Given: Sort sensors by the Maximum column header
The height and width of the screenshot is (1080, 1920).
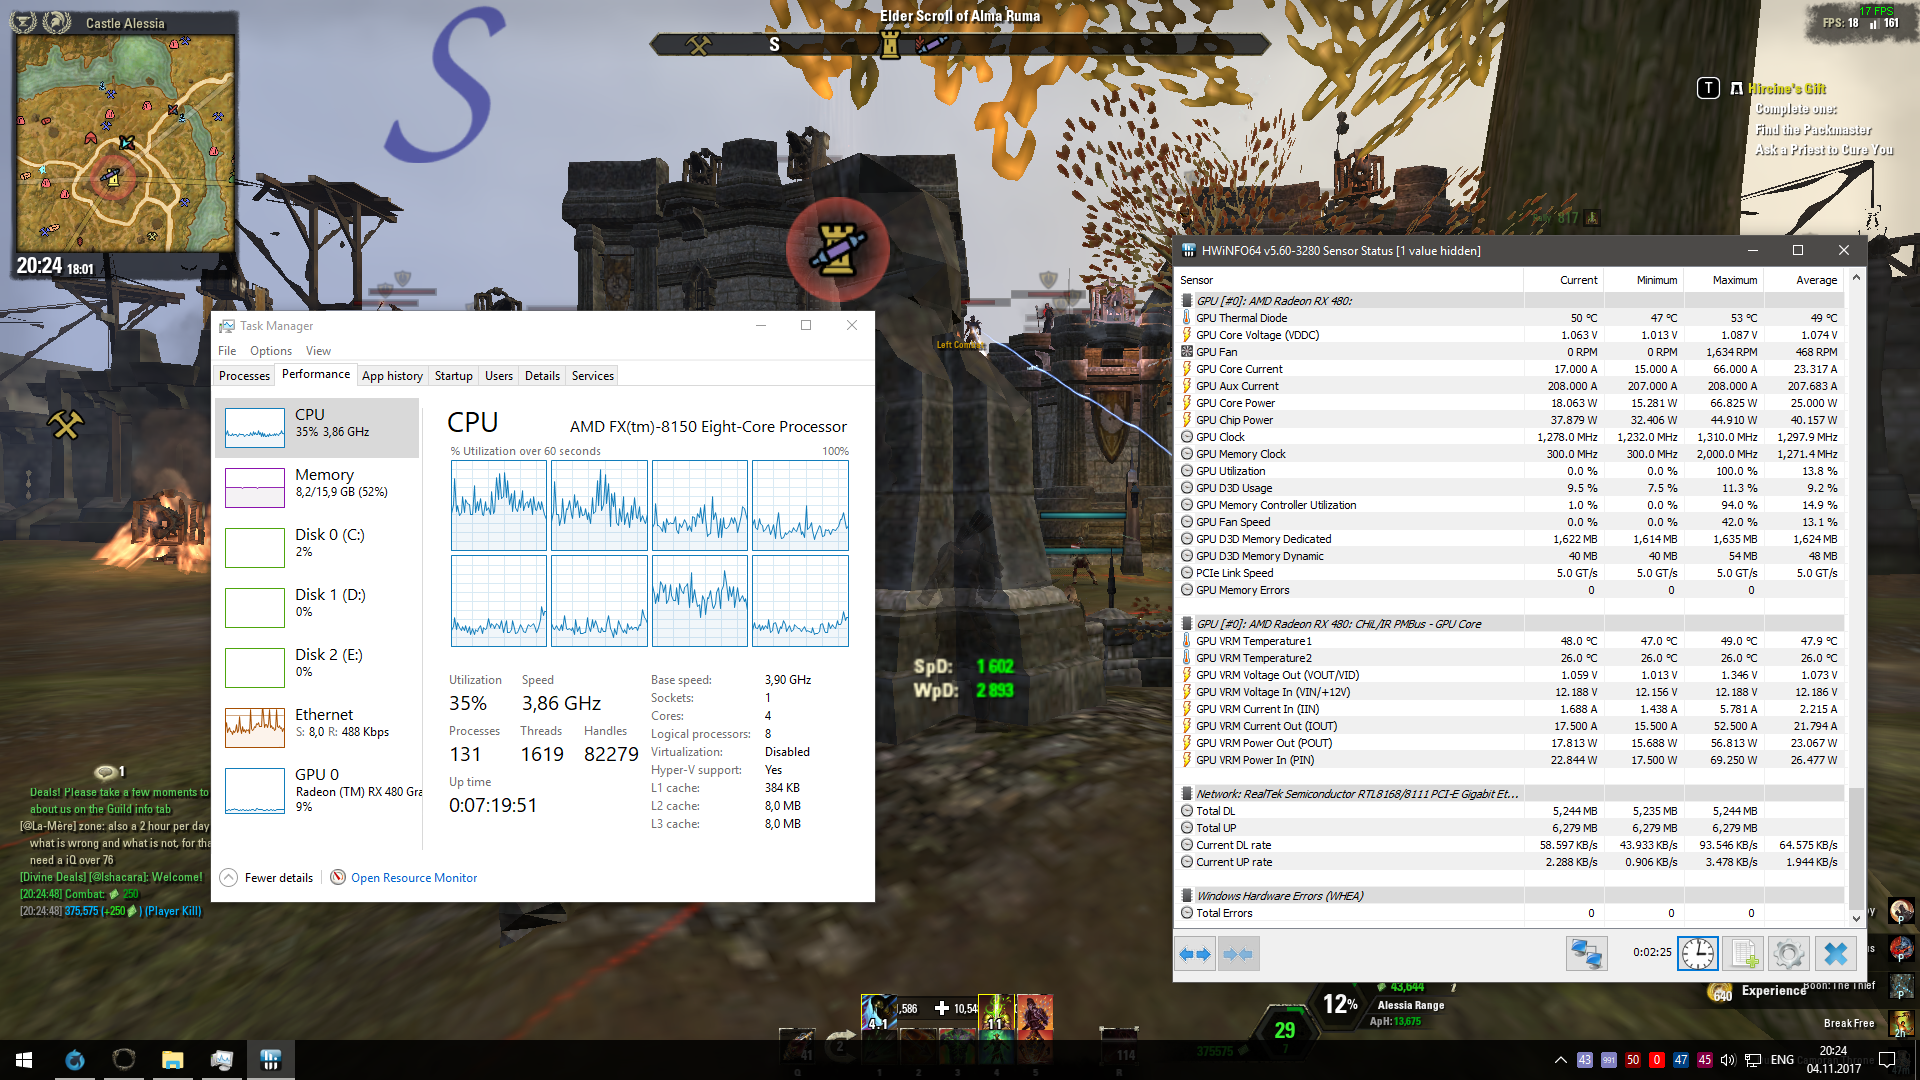Looking at the screenshot, I should (x=1734, y=280).
